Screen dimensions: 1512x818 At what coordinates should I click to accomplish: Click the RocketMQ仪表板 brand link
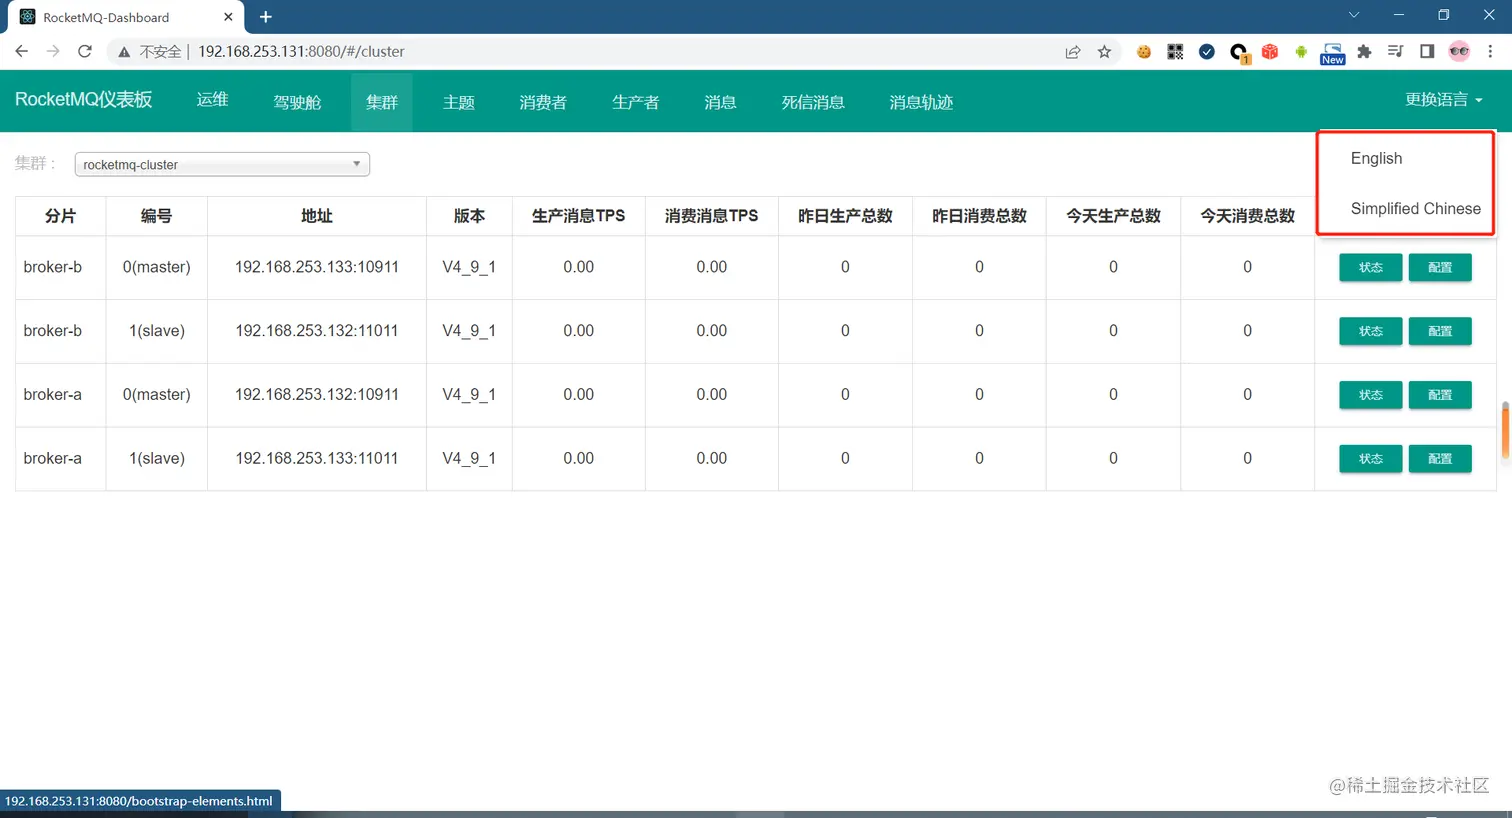point(84,99)
